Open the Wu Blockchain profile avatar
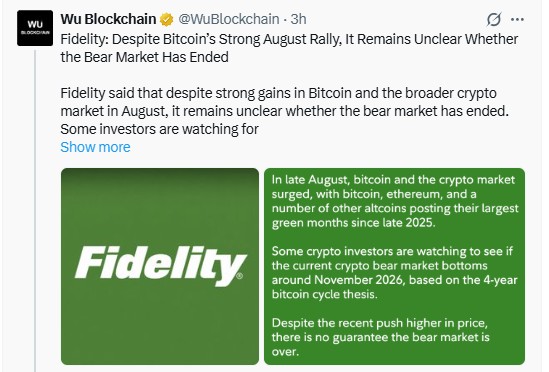 click(35, 28)
